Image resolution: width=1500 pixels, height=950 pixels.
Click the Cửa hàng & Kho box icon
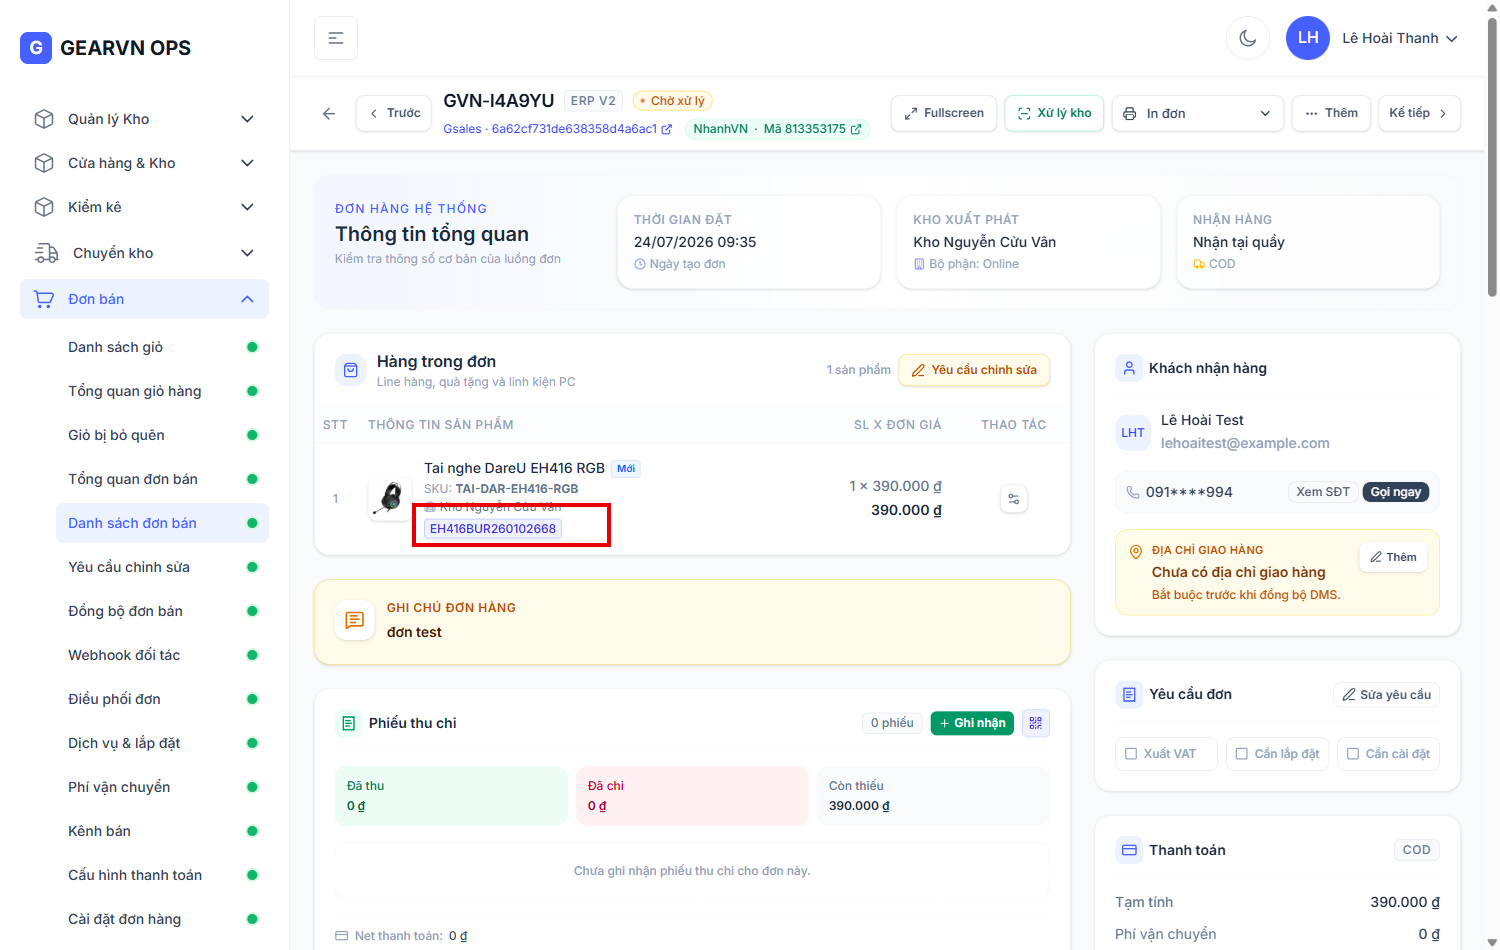click(x=44, y=163)
